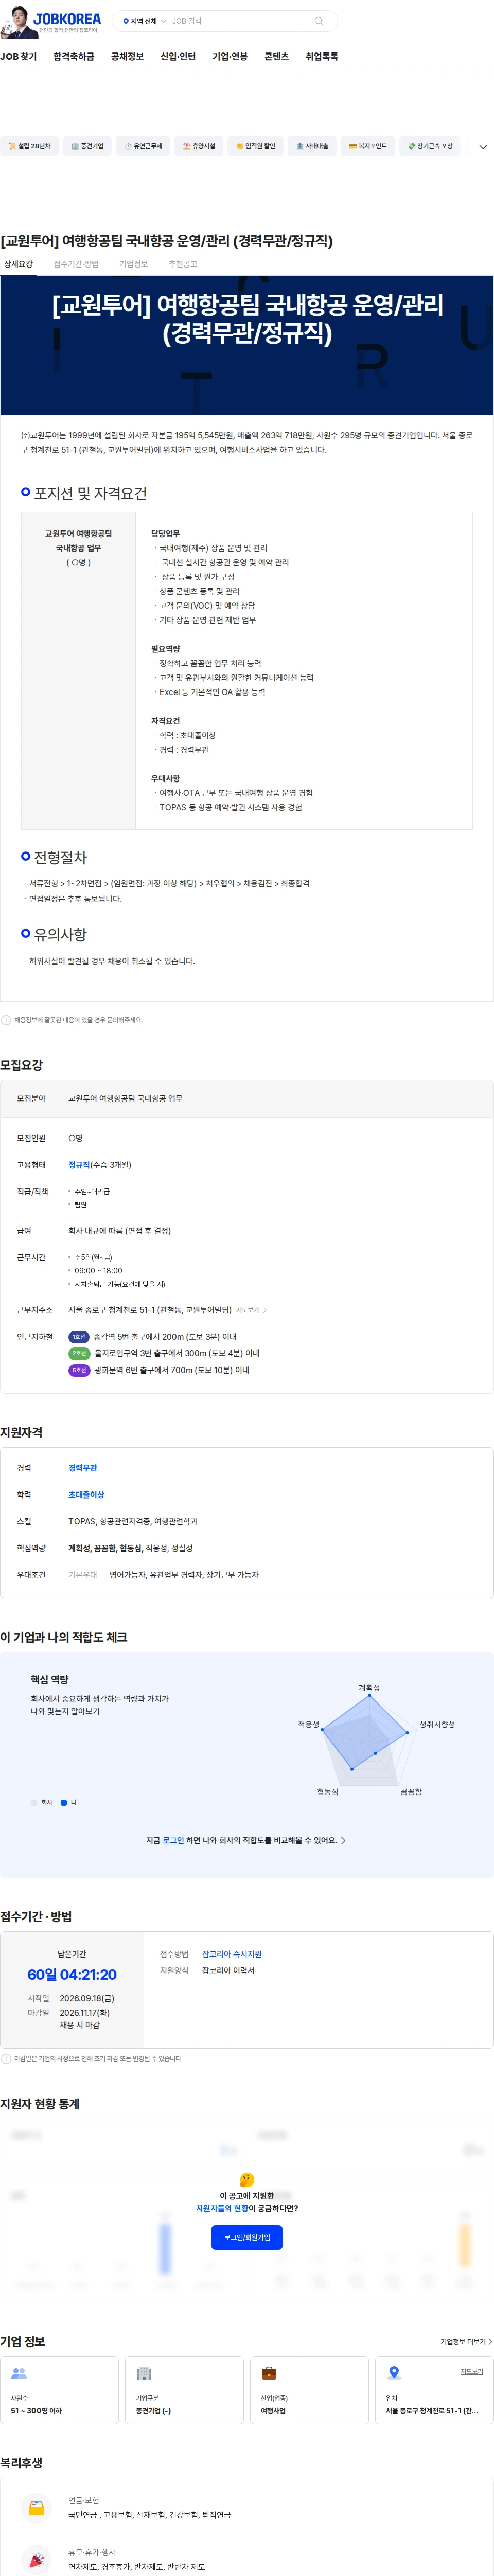The image size is (494, 2576).
Task: Open 지도보기 in the 위치 card
Action: (x=471, y=2371)
